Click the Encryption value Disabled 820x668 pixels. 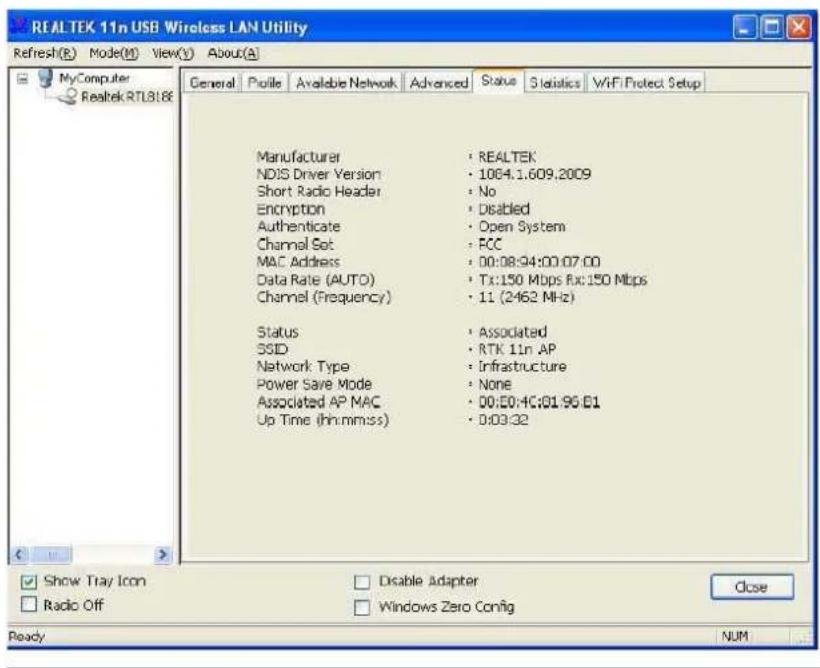(504, 209)
